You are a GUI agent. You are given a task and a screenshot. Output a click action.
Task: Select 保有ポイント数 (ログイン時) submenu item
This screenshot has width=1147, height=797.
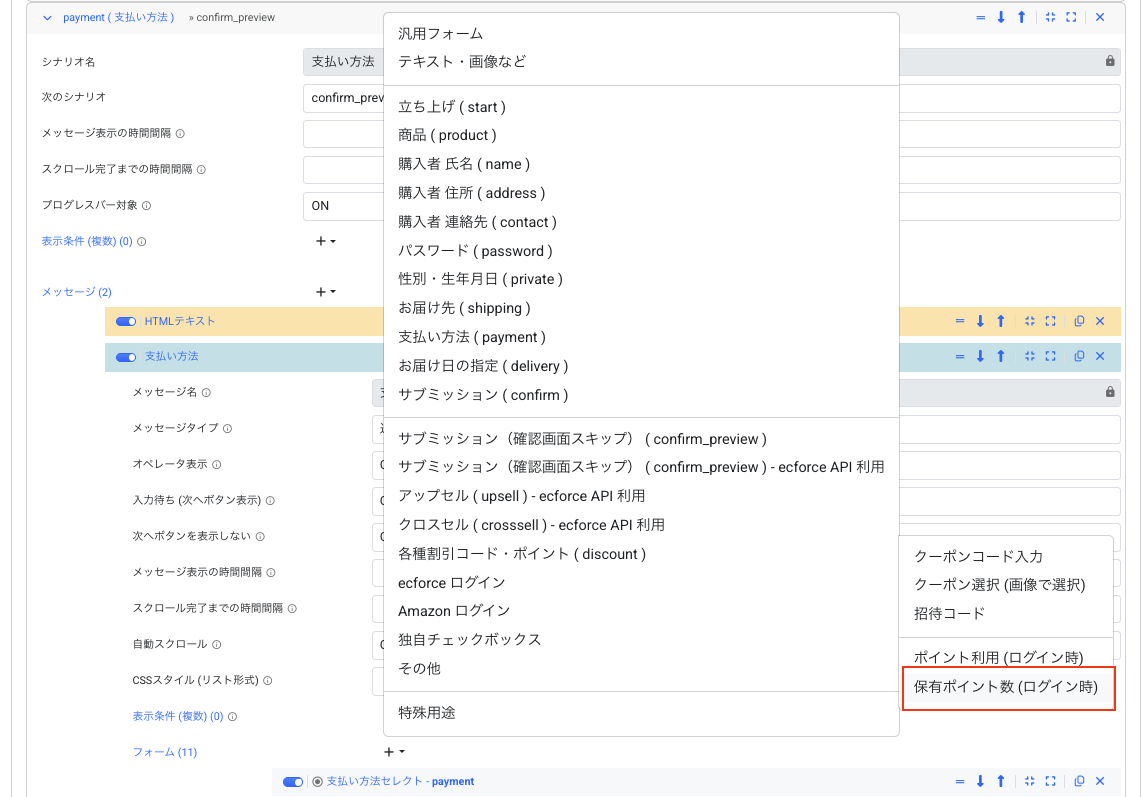coord(1006,687)
